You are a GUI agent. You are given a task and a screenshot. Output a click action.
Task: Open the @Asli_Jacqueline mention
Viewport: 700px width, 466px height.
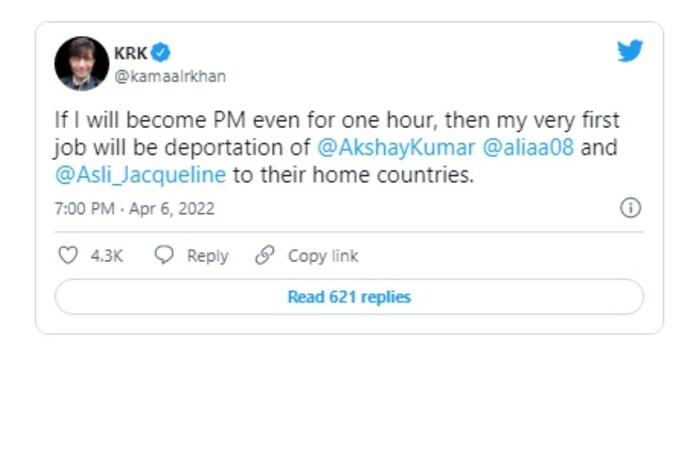click(x=140, y=176)
